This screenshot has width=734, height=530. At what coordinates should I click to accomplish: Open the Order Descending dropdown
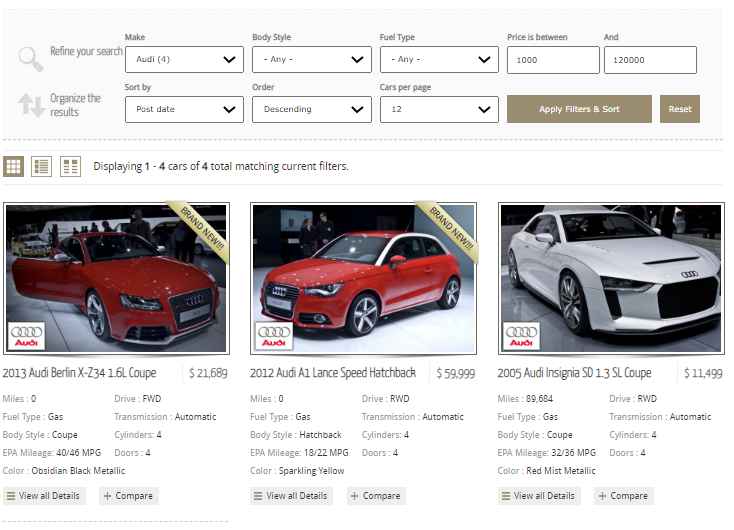(x=312, y=110)
